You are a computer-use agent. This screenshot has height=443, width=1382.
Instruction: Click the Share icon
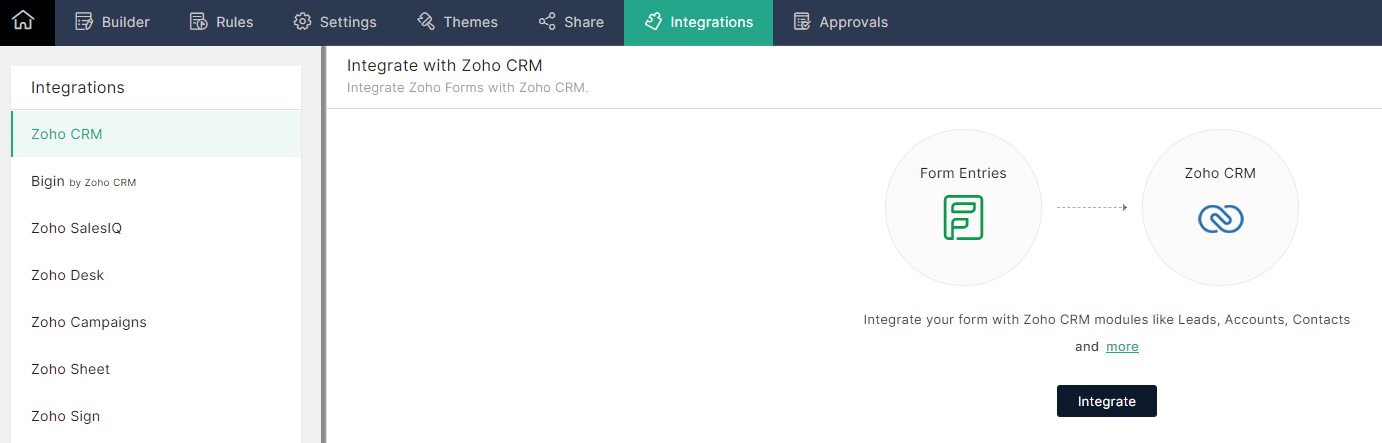(x=547, y=22)
